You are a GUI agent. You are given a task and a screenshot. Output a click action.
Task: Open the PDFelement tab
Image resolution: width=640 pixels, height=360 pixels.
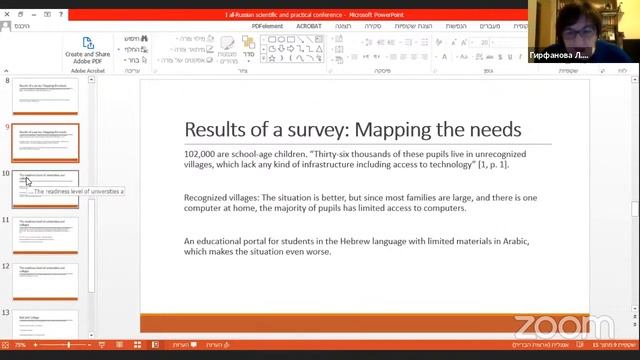(267, 26)
